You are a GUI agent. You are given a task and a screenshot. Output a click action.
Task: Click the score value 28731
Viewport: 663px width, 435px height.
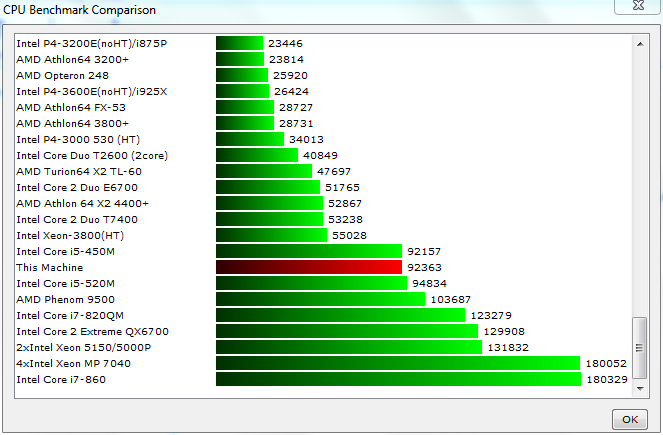(296, 123)
